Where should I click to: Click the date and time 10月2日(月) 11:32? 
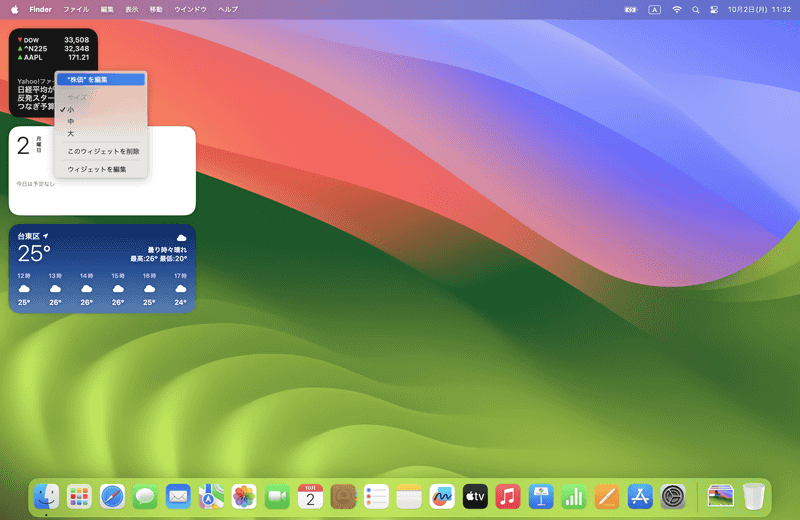tap(759, 10)
